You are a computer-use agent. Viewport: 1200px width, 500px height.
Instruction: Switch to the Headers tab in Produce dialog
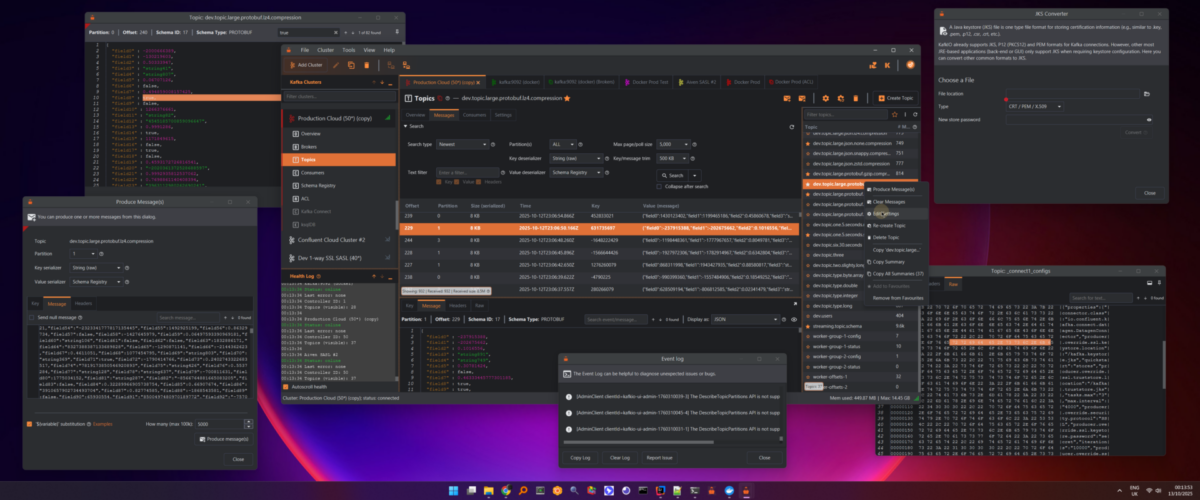coord(83,302)
